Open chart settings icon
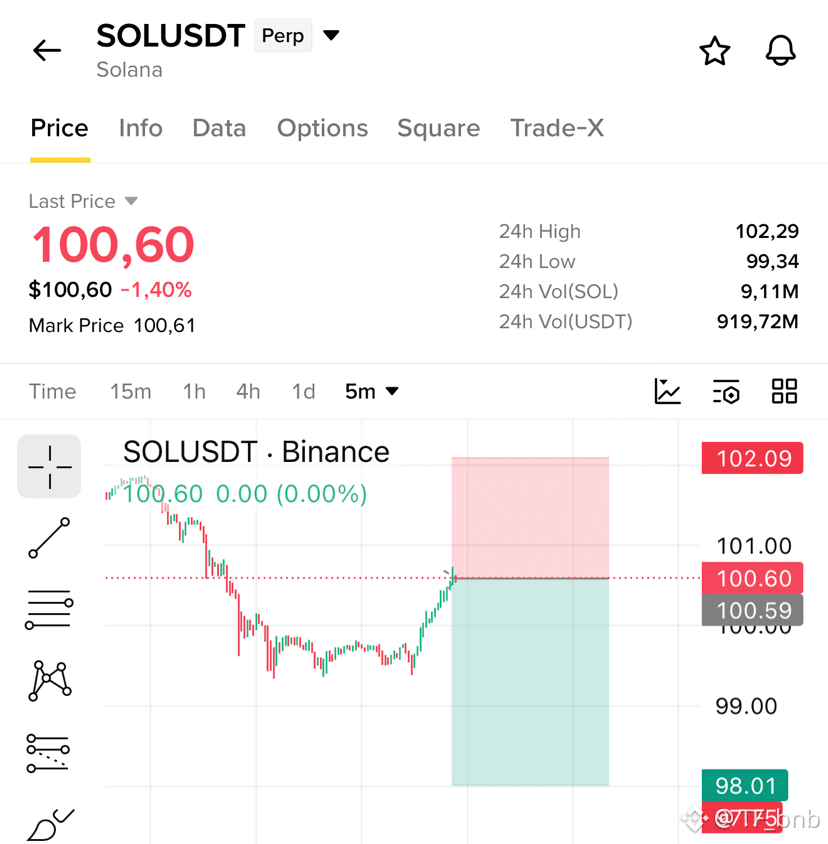 (726, 391)
